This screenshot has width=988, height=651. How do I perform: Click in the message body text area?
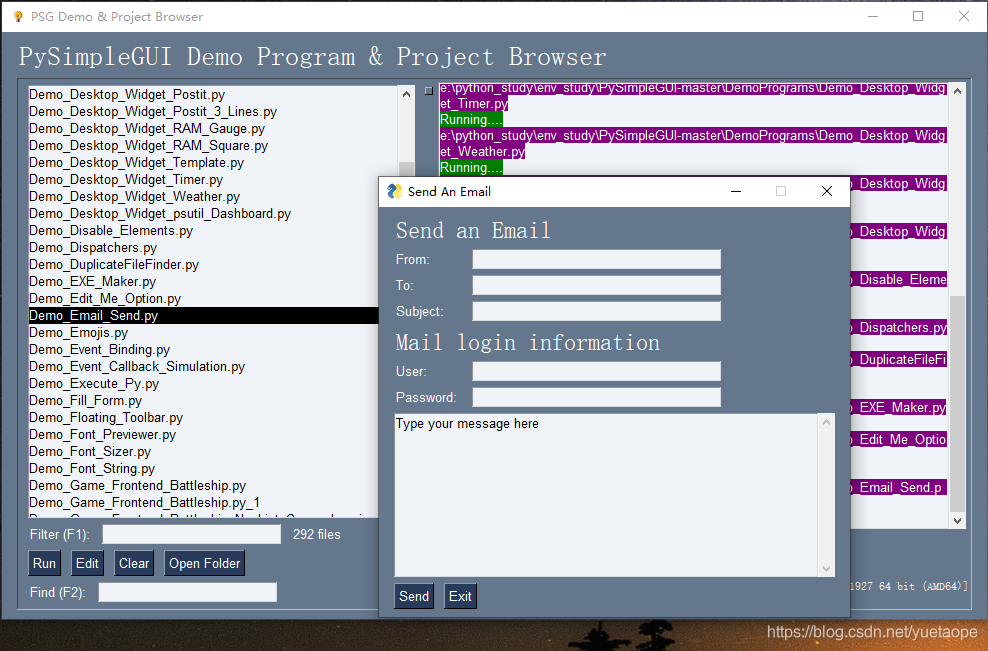point(606,495)
